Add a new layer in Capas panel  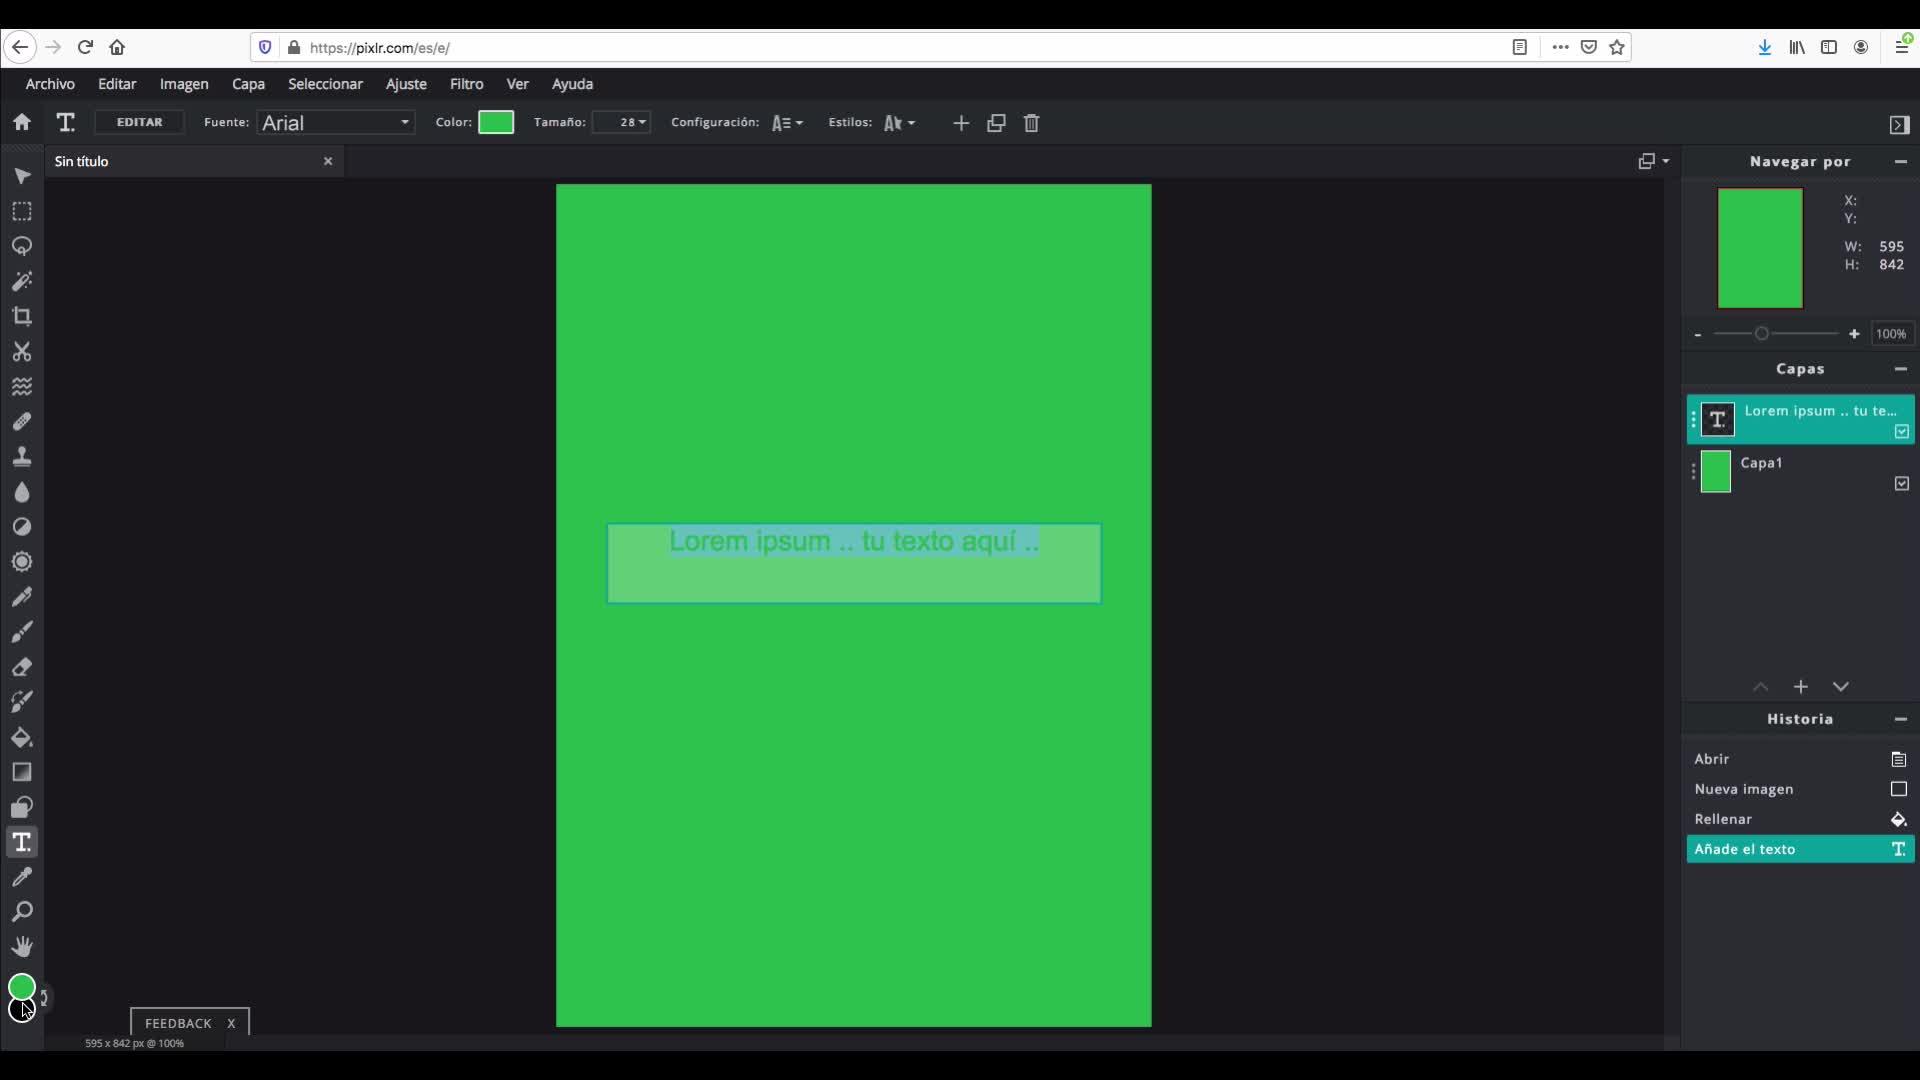[1801, 687]
